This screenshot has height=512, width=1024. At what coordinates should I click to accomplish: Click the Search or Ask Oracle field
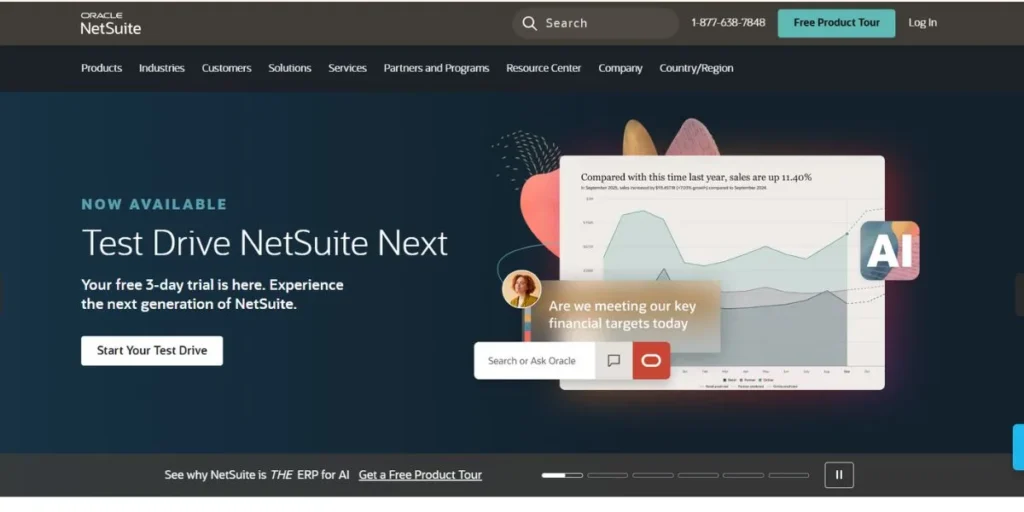point(534,360)
